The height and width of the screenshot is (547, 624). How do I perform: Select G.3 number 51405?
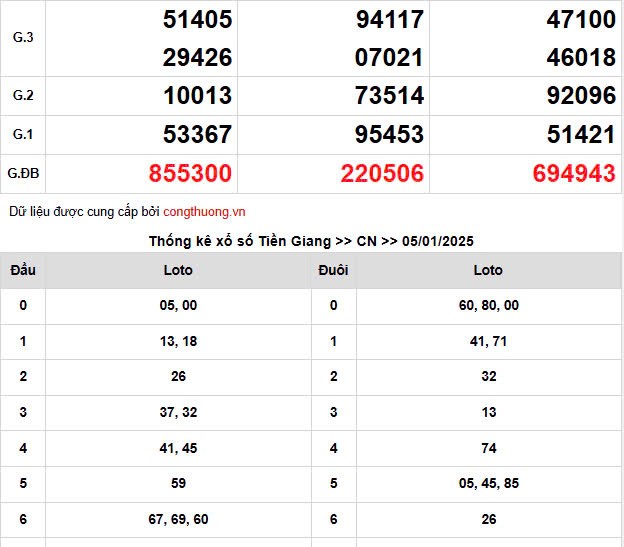pos(198,19)
